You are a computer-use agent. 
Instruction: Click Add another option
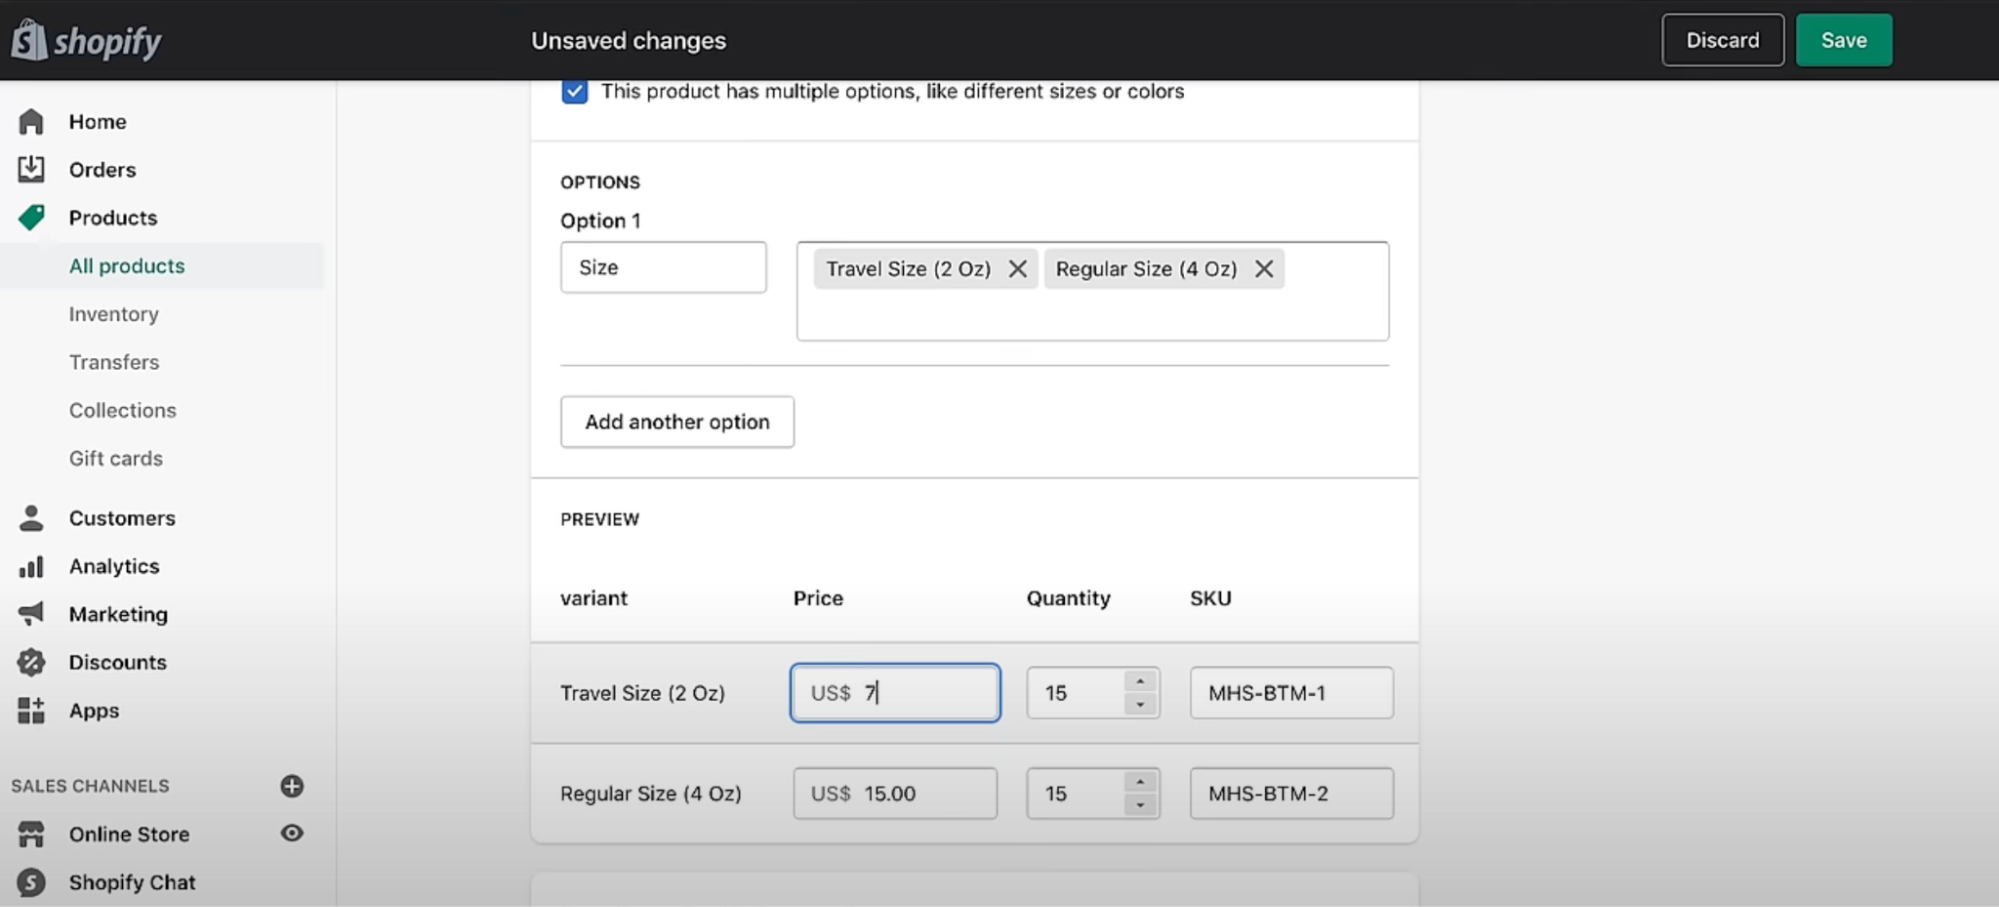point(677,421)
